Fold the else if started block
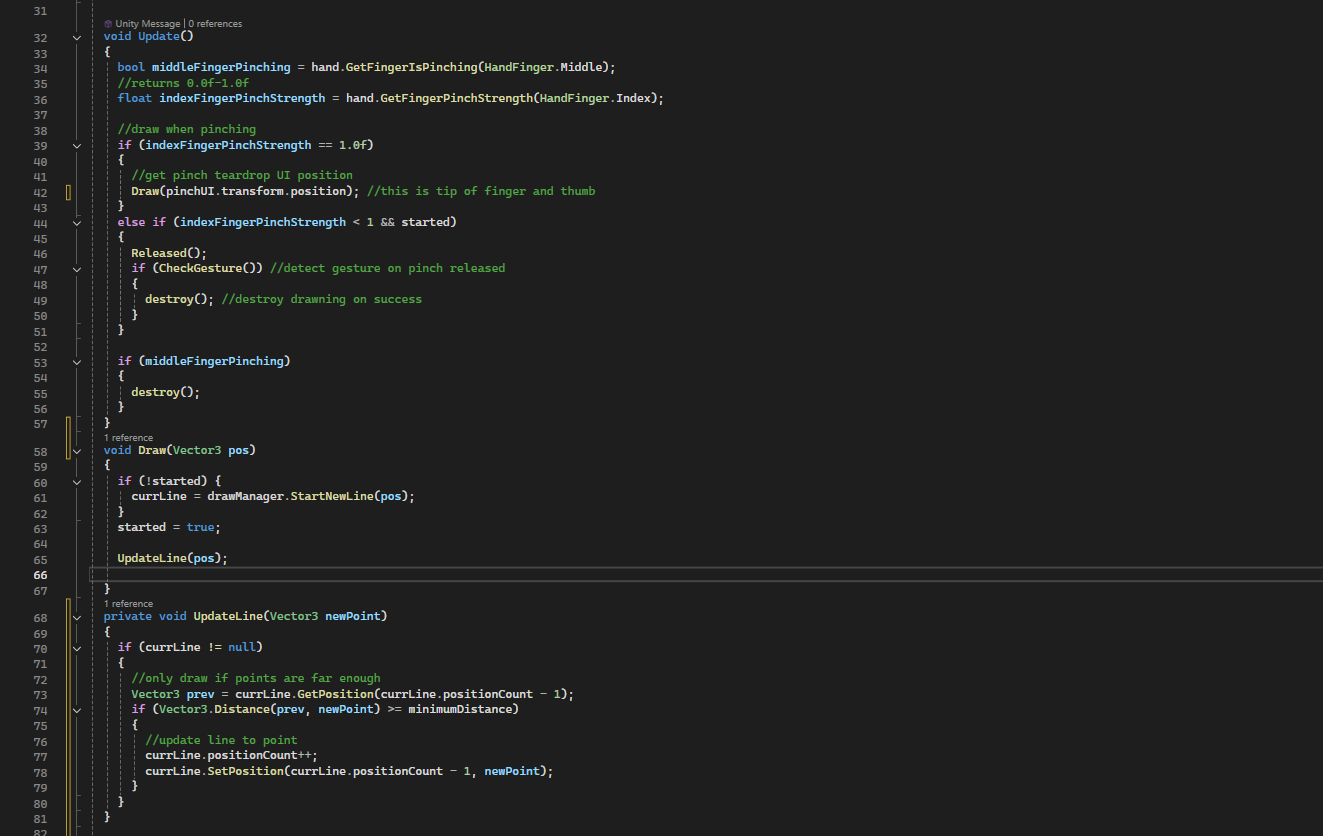Viewport: 1323px width, 836px height. (x=77, y=223)
